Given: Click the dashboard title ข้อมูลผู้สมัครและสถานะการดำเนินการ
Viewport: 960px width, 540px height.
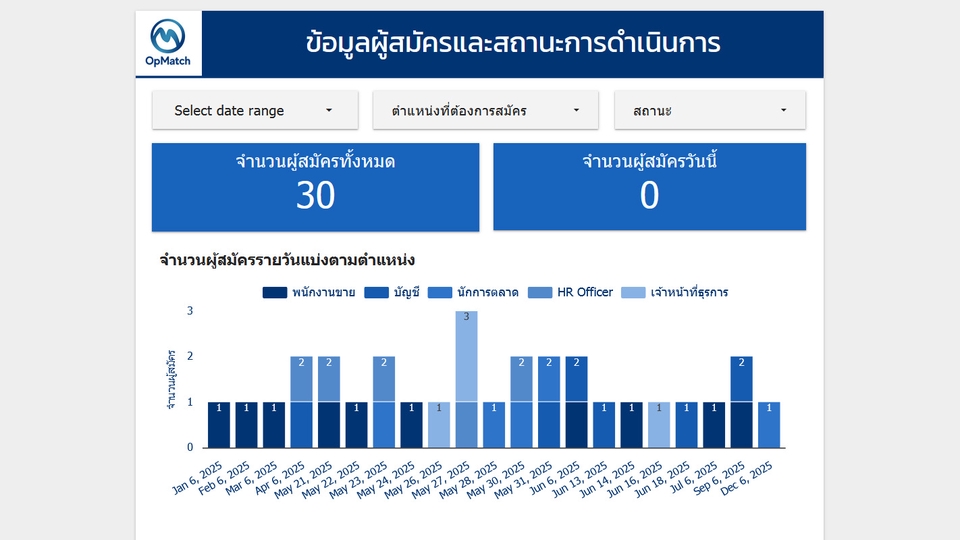Looking at the screenshot, I should [x=513, y=44].
